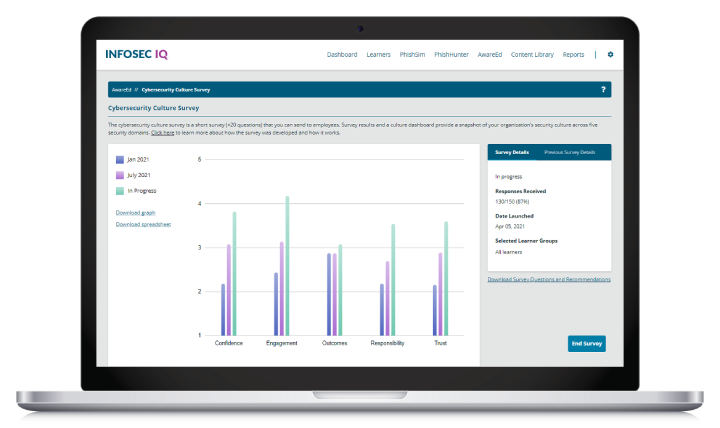Click the help question mark icon
The height and width of the screenshot is (428, 720).
click(603, 90)
